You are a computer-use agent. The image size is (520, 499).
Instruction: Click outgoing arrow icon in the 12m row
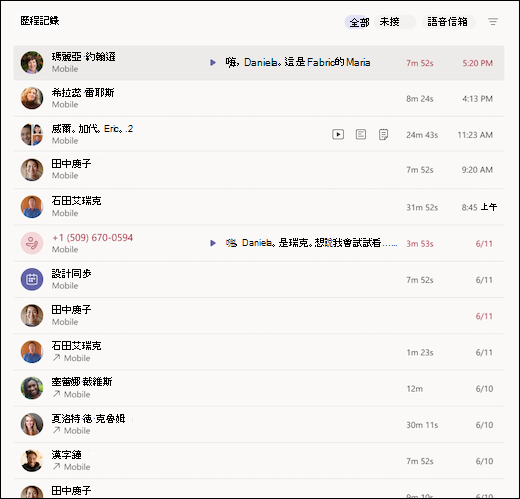pyautogui.click(x=56, y=394)
